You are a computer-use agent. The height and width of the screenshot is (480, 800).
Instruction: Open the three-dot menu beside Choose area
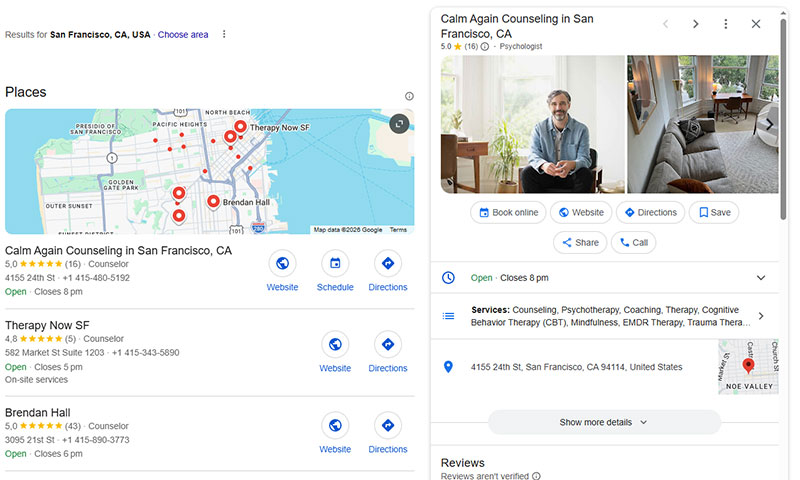224,34
